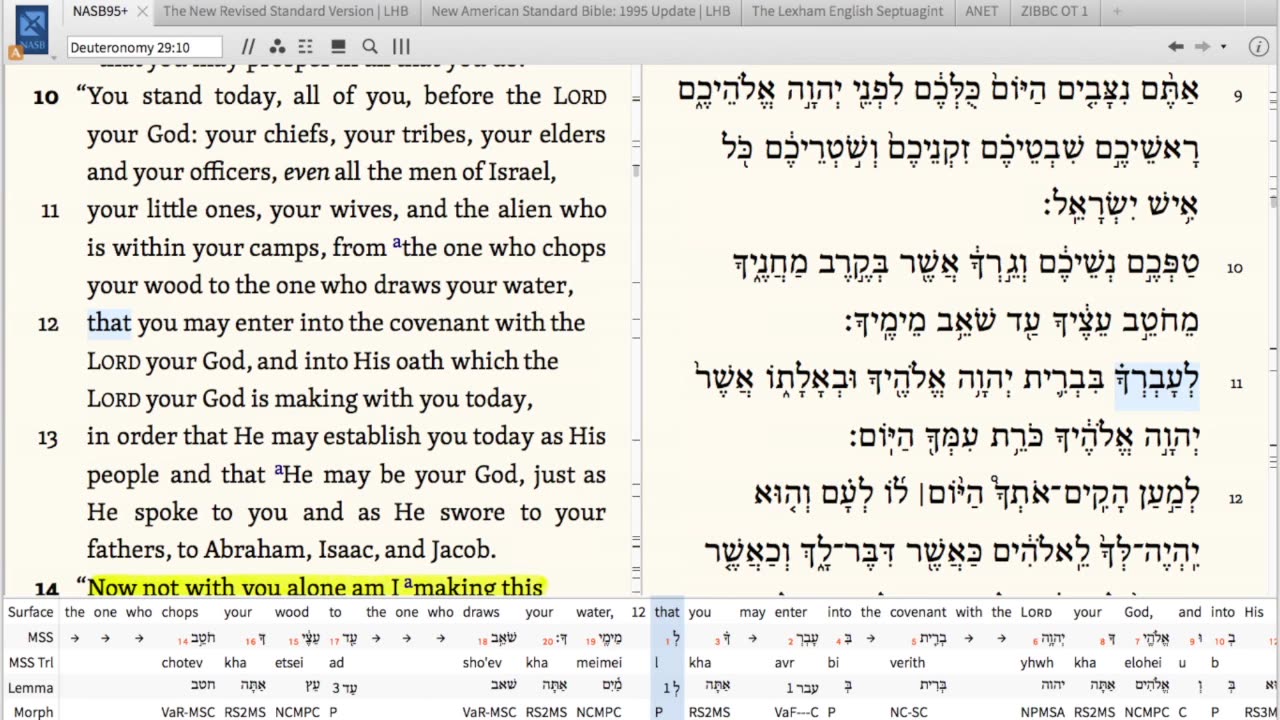Open the visual filters three-dots icon
Screen dimensions: 1280x720
pyautogui.click(x=277, y=47)
